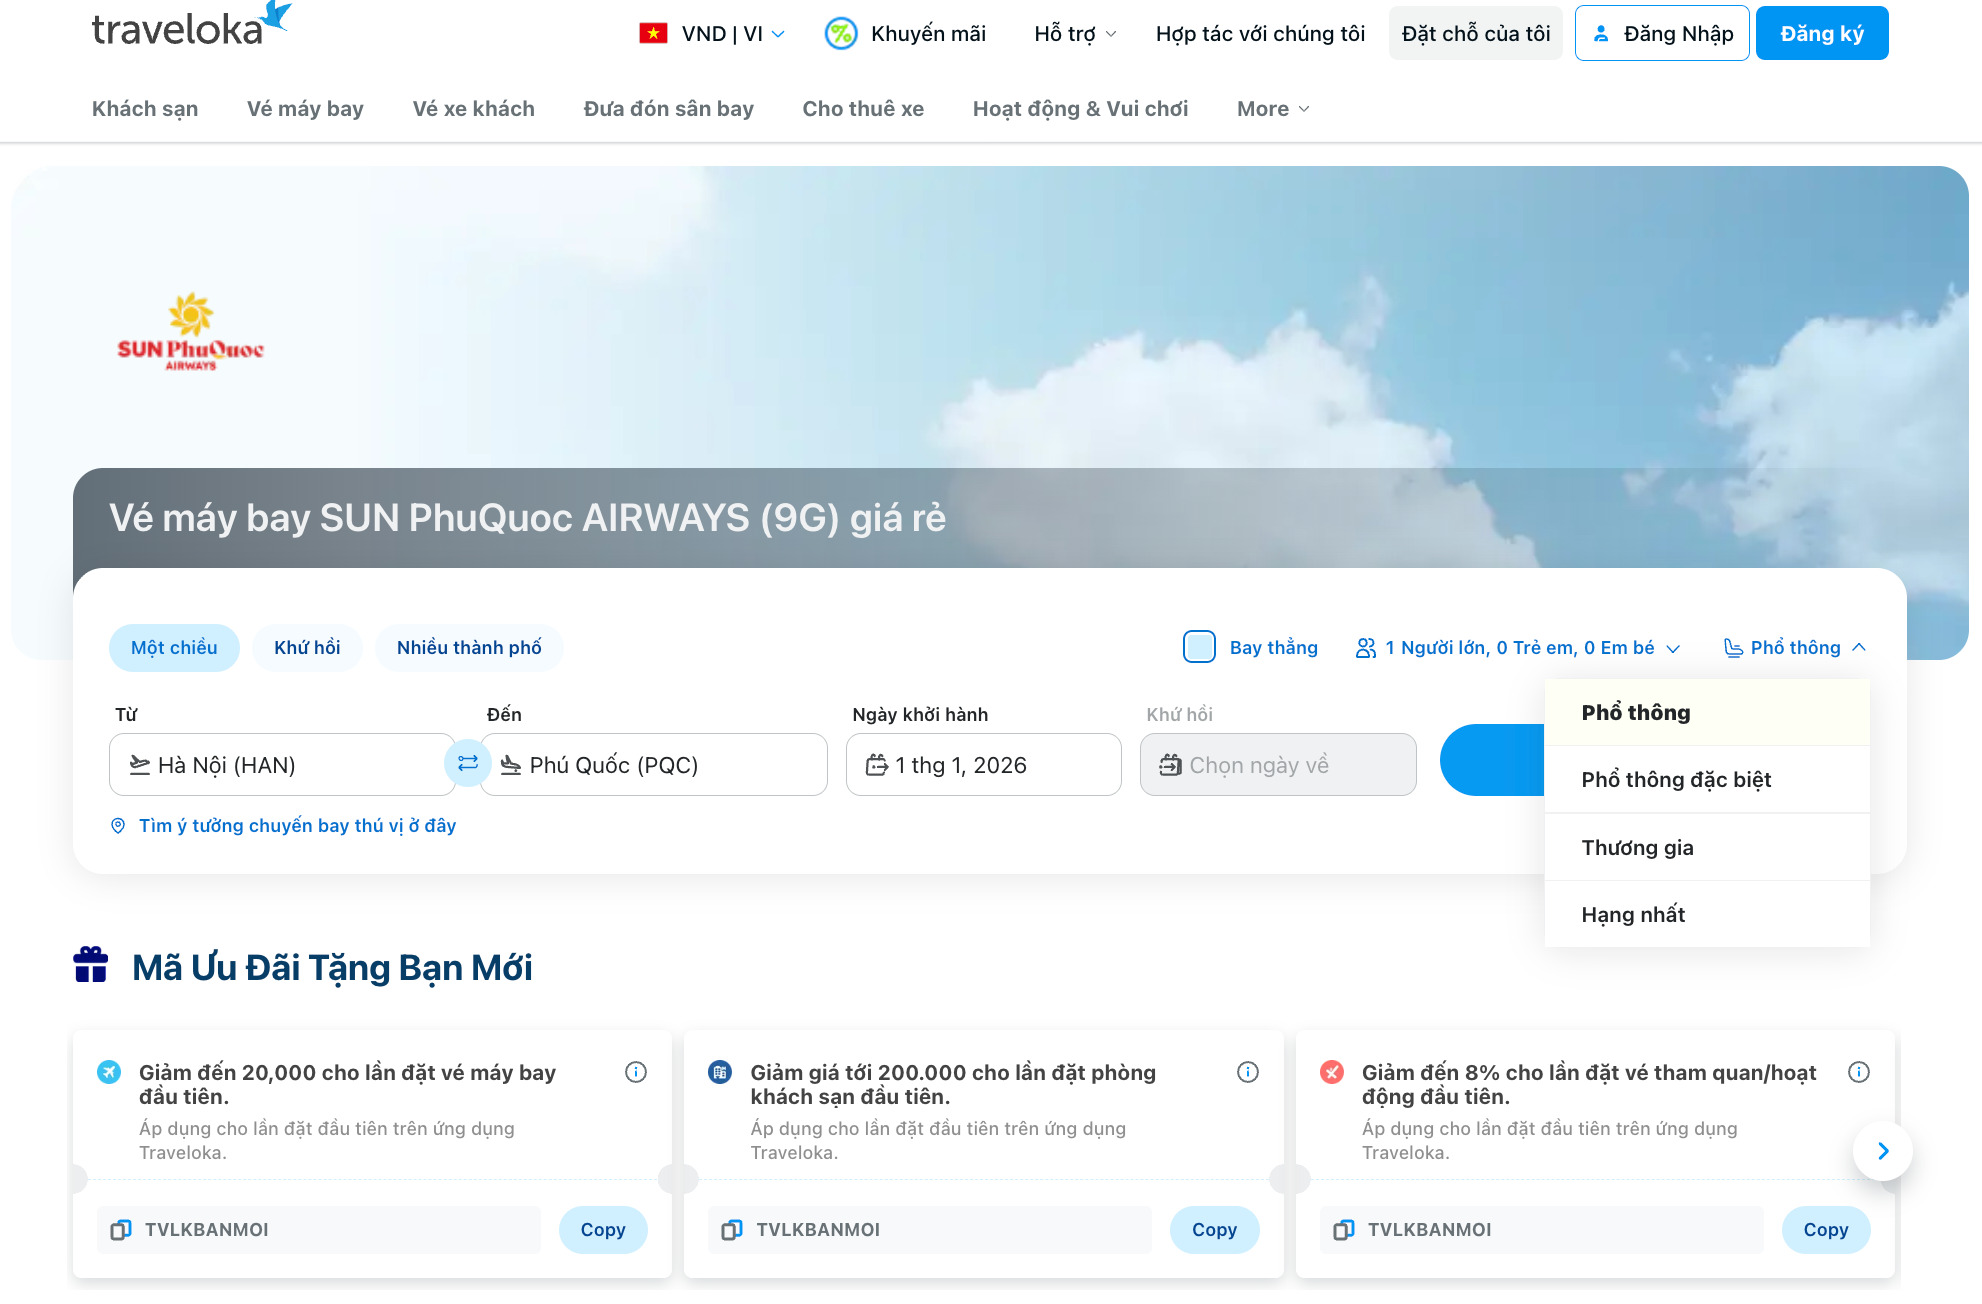1982x1304 pixels.
Task: Click the swap origin and destination icon
Action: pos(467,764)
